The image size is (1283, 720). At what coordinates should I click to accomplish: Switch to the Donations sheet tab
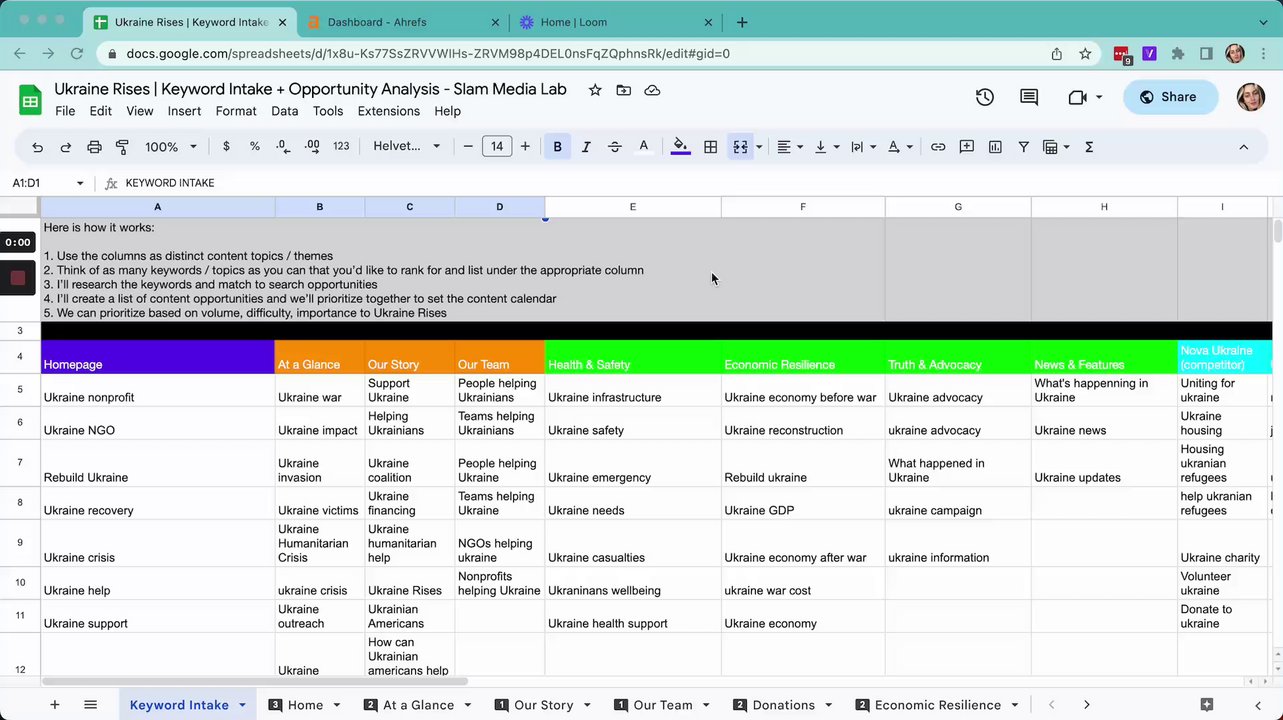pos(783,705)
